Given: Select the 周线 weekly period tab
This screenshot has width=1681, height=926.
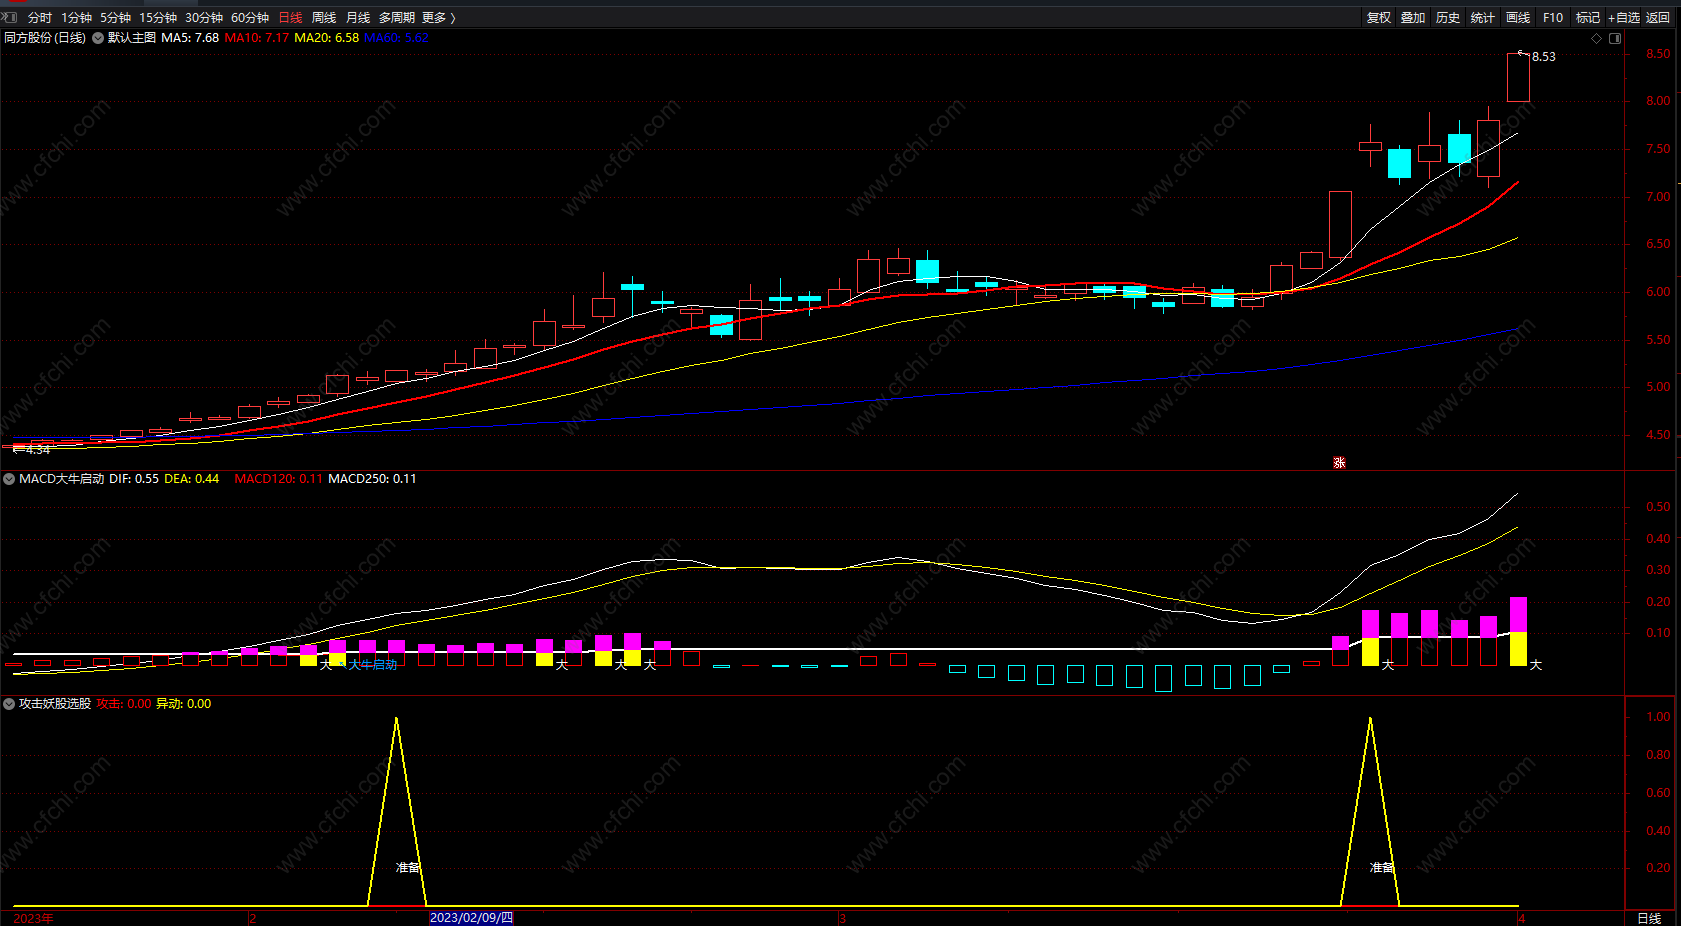Looking at the screenshot, I should [324, 18].
